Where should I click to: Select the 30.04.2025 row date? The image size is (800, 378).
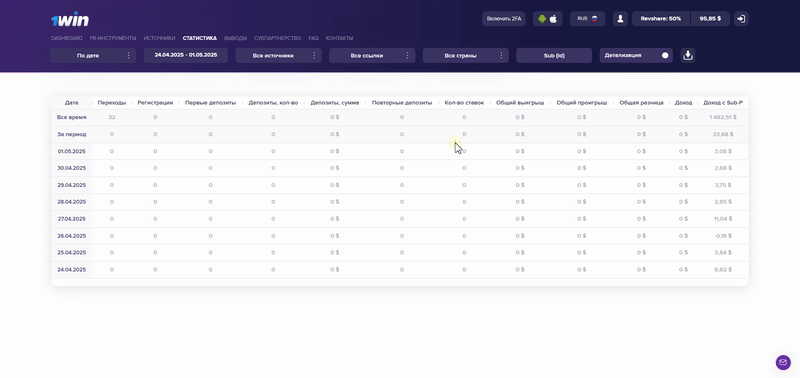[x=71, y=168]
